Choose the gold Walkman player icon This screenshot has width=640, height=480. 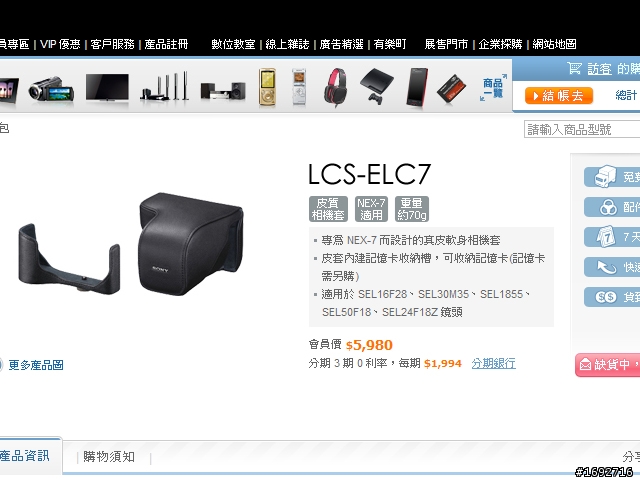(267, 87)
